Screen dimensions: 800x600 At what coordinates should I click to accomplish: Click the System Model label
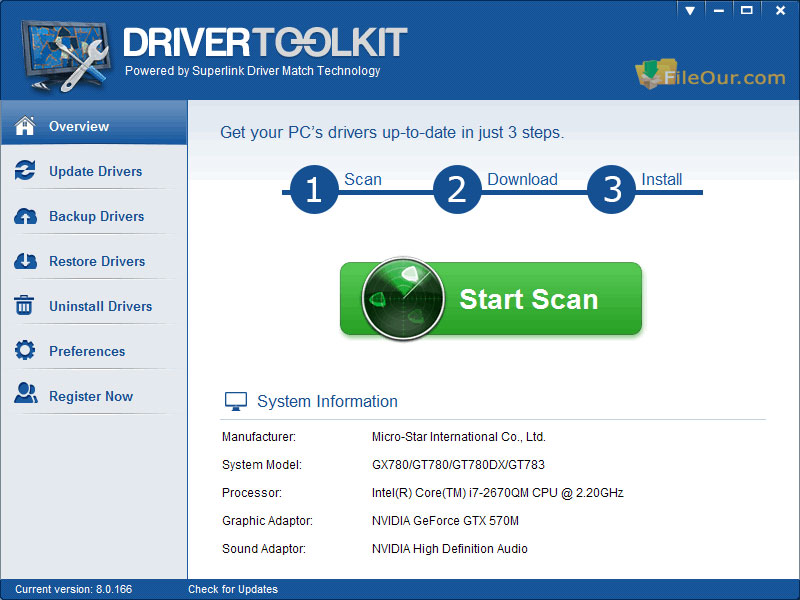tap(262, 465)
